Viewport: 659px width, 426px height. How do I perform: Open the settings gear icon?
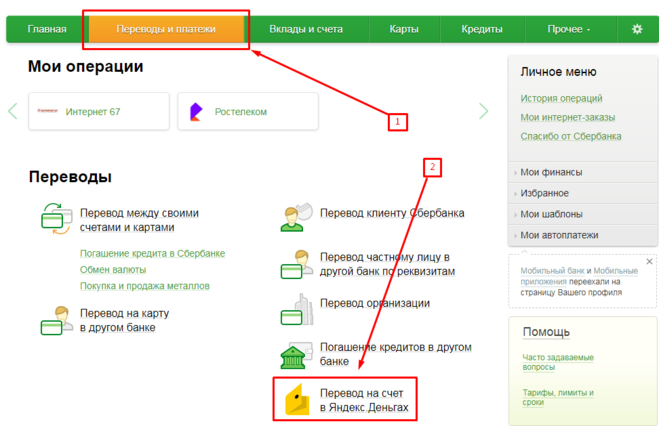coord(637,29)
